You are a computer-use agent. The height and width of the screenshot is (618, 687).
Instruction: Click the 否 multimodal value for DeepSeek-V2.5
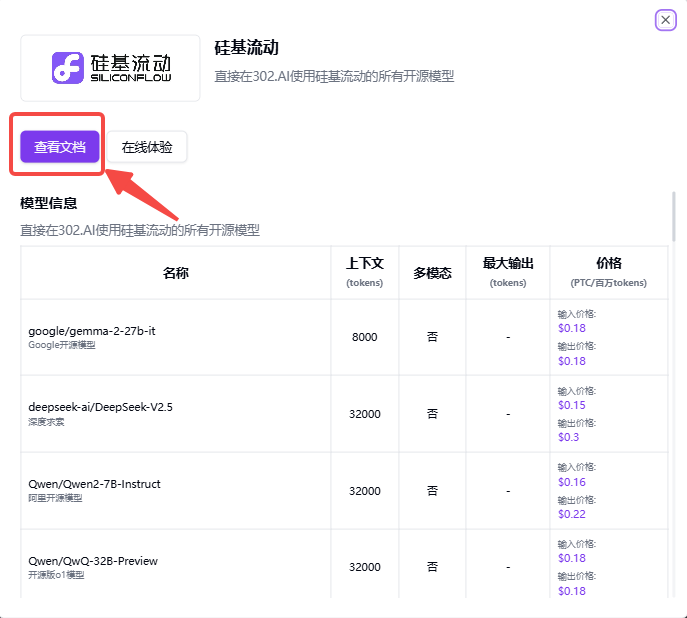click(432, 414)
